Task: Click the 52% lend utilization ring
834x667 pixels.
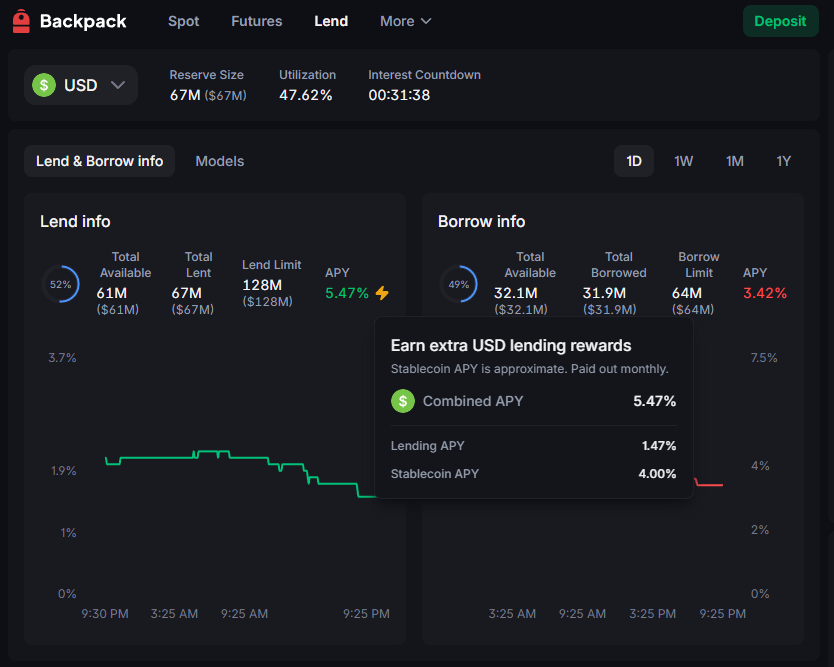Action: [60, 285]
